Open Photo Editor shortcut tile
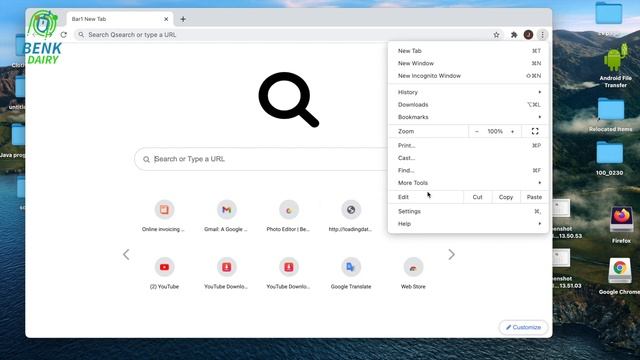This screenshot has width=640, height=360. [x=289, y=216]
